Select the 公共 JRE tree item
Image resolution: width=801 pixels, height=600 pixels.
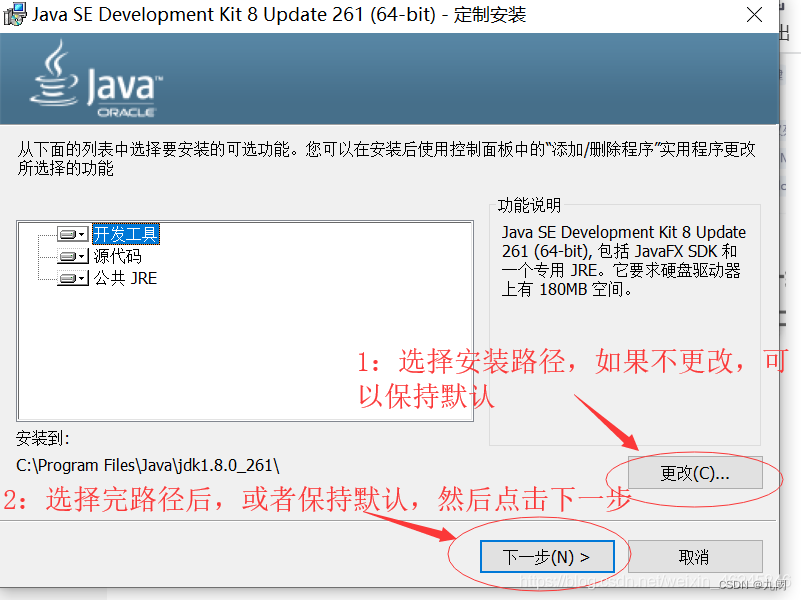(x=125, y=278)
